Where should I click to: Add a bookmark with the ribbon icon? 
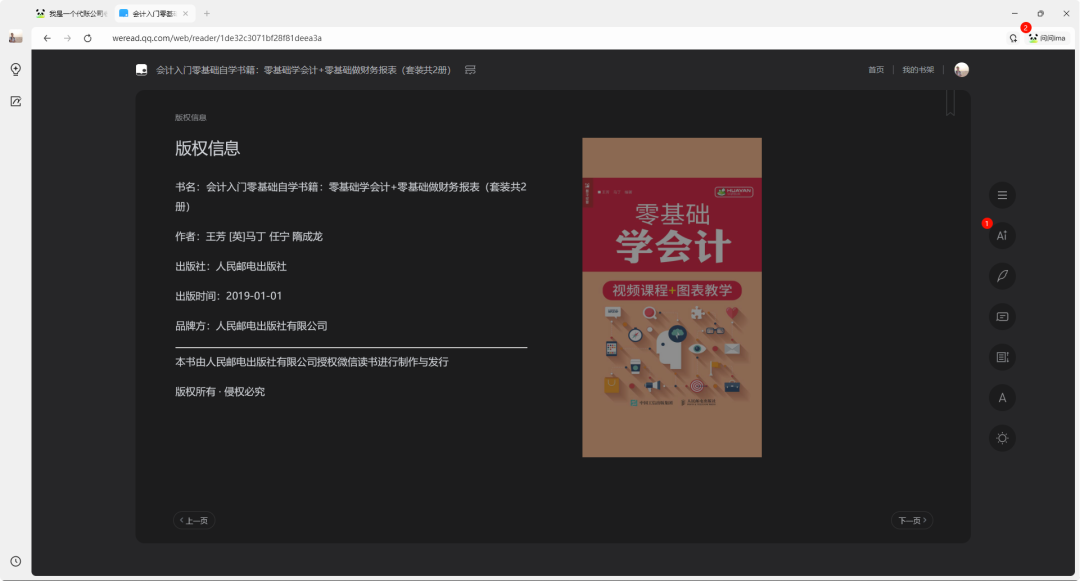coord(950,103)
